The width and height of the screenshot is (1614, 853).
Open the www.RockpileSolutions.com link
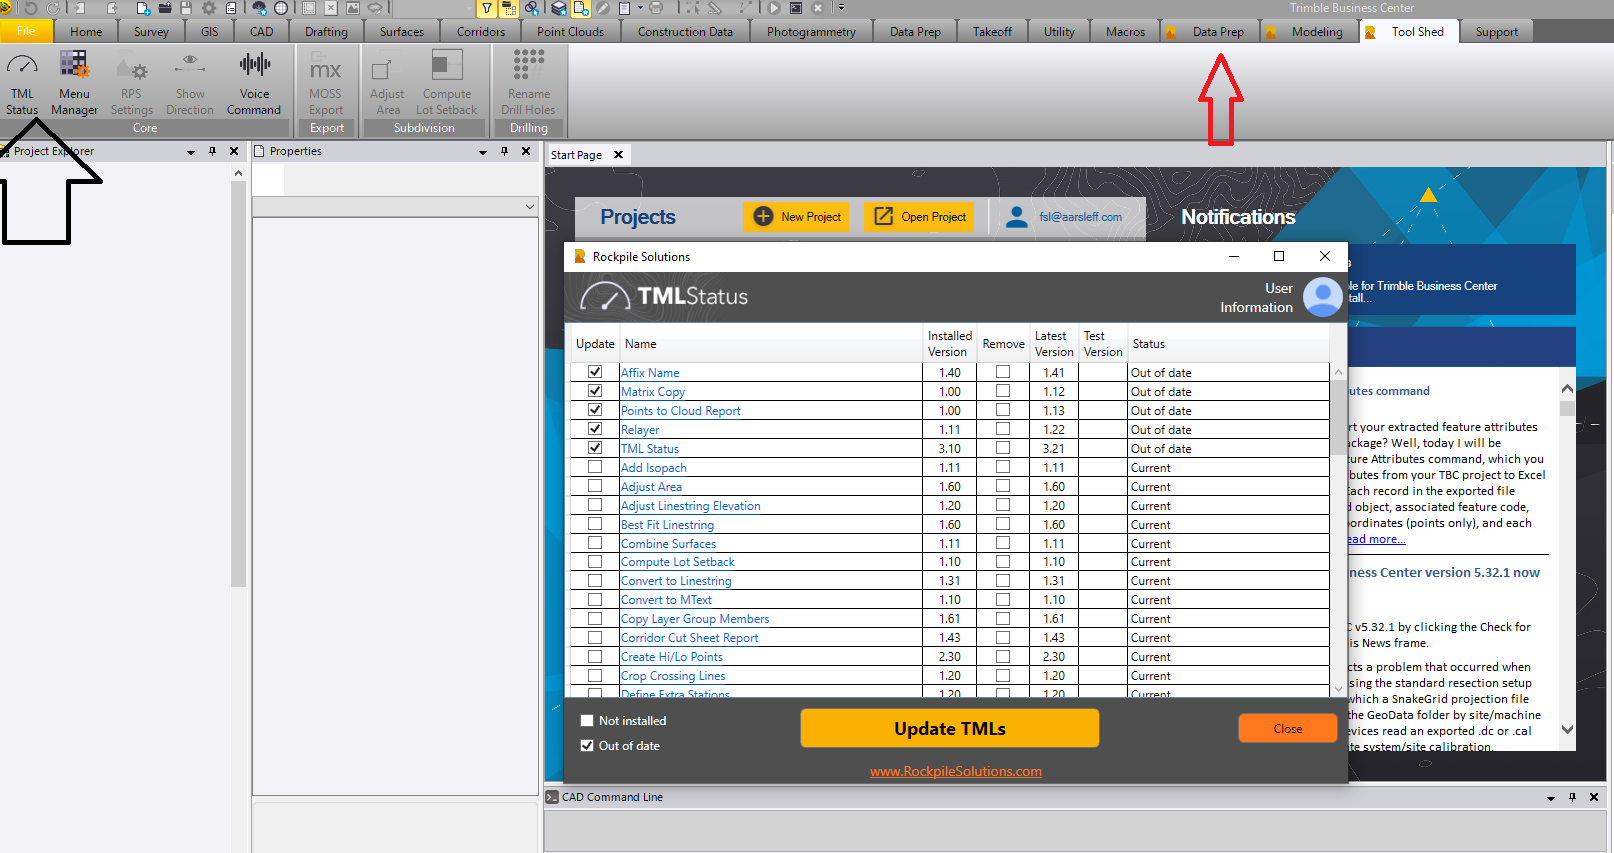(955, 771)
